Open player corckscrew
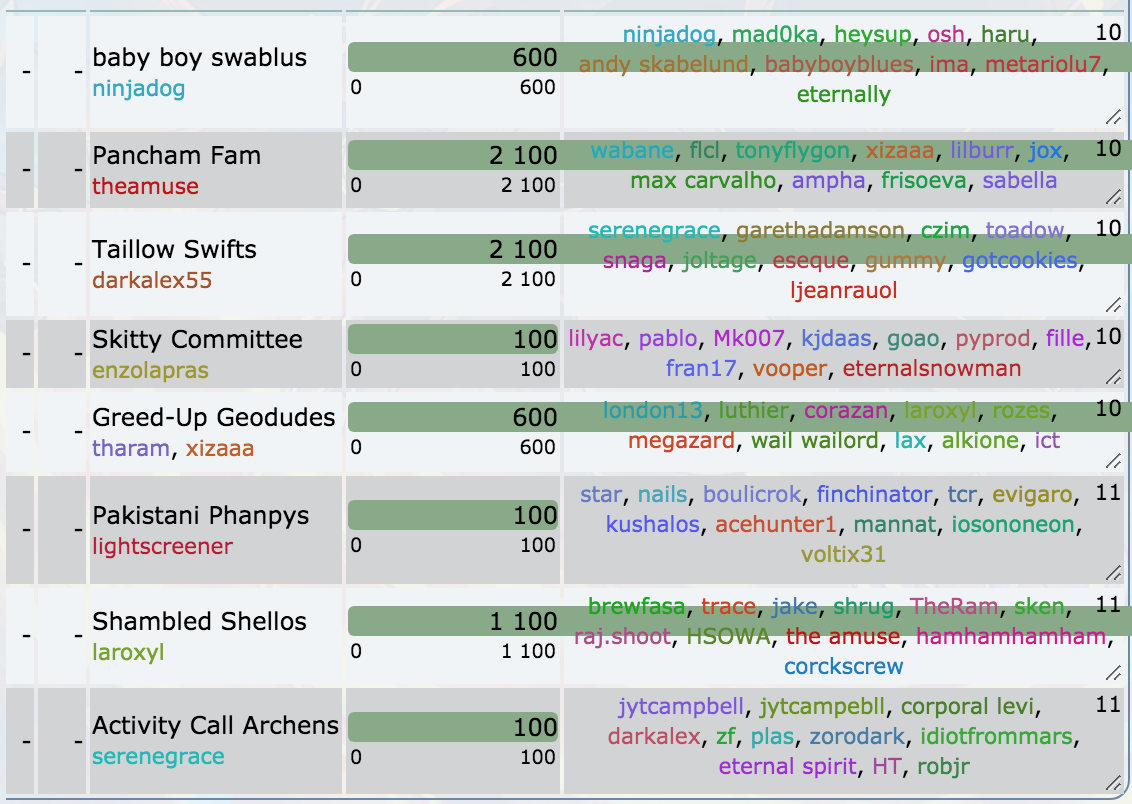Image resolution: width=1132 pixels, height=804 pixels. click(843, 667)
